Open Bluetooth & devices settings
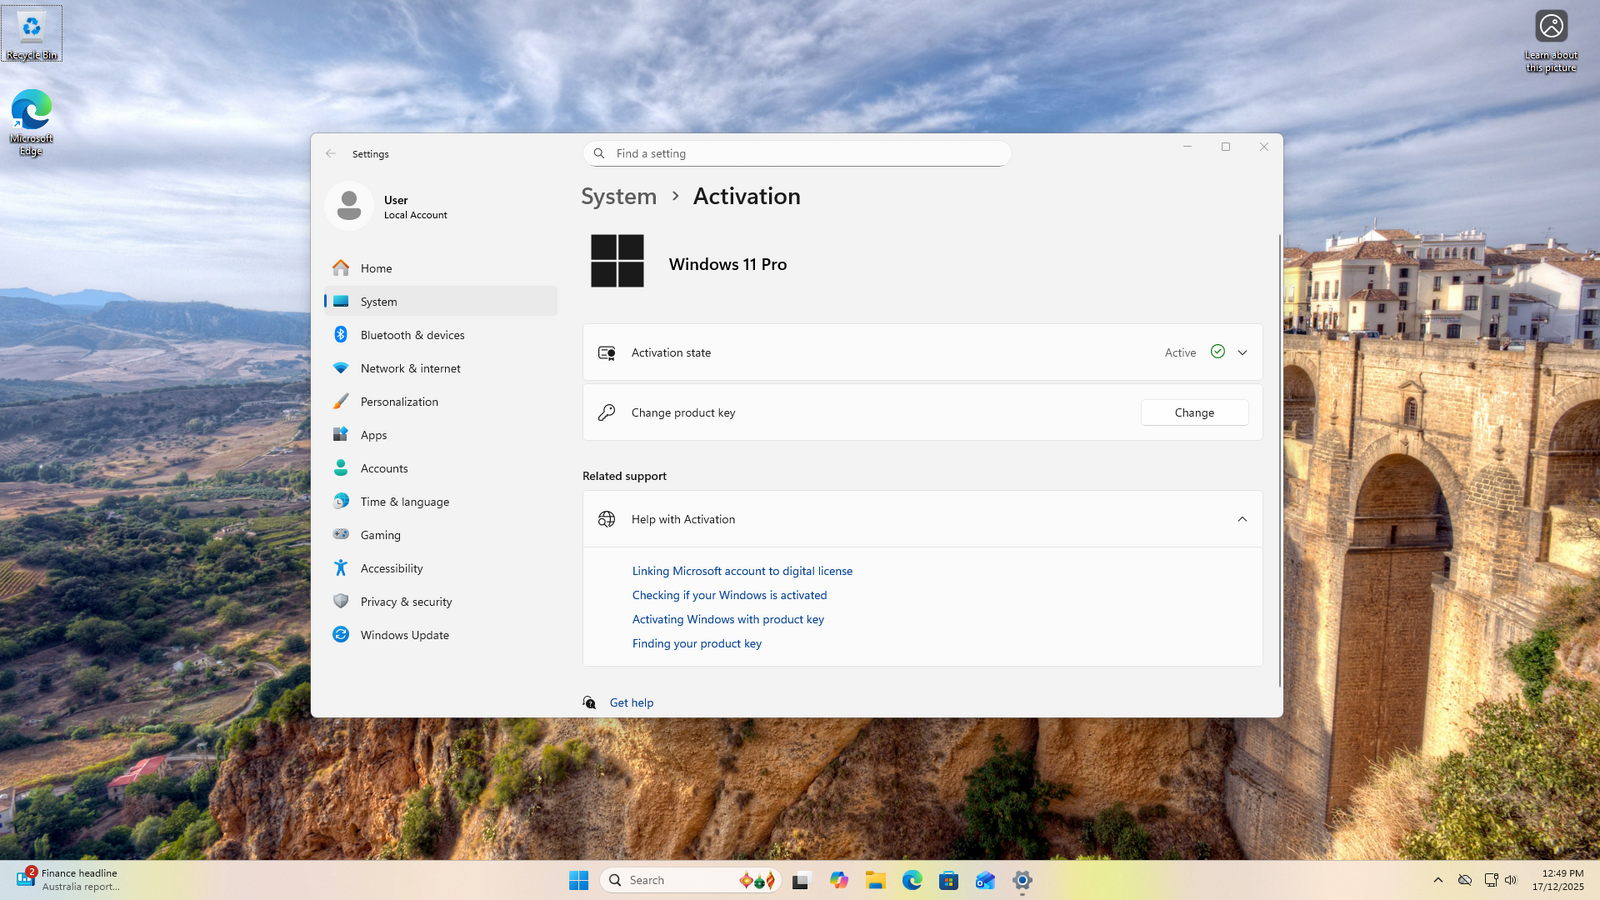Viewport: 1600px width, 900px height. coord(412,335)
